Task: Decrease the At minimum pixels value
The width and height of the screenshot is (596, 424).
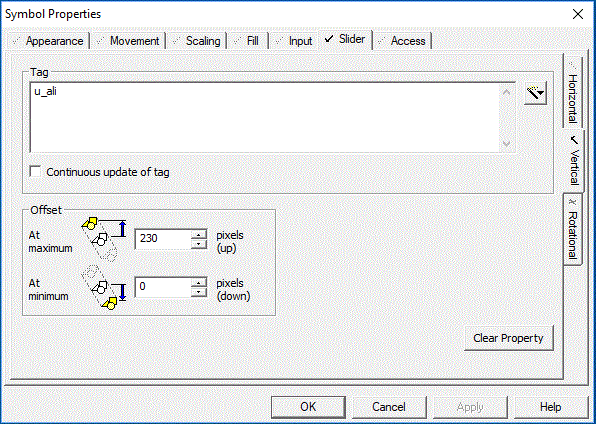Action: (x=199, y=292)
